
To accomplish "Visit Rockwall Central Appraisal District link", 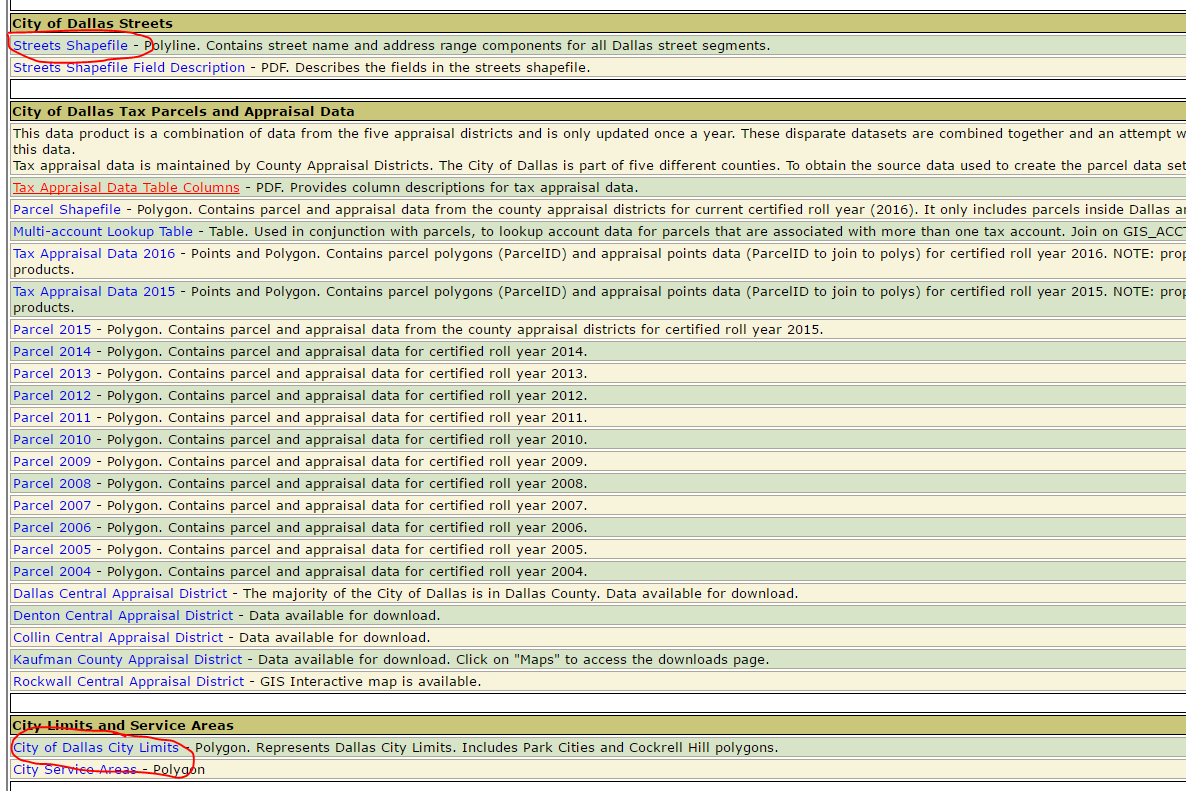I will point(129,681).
